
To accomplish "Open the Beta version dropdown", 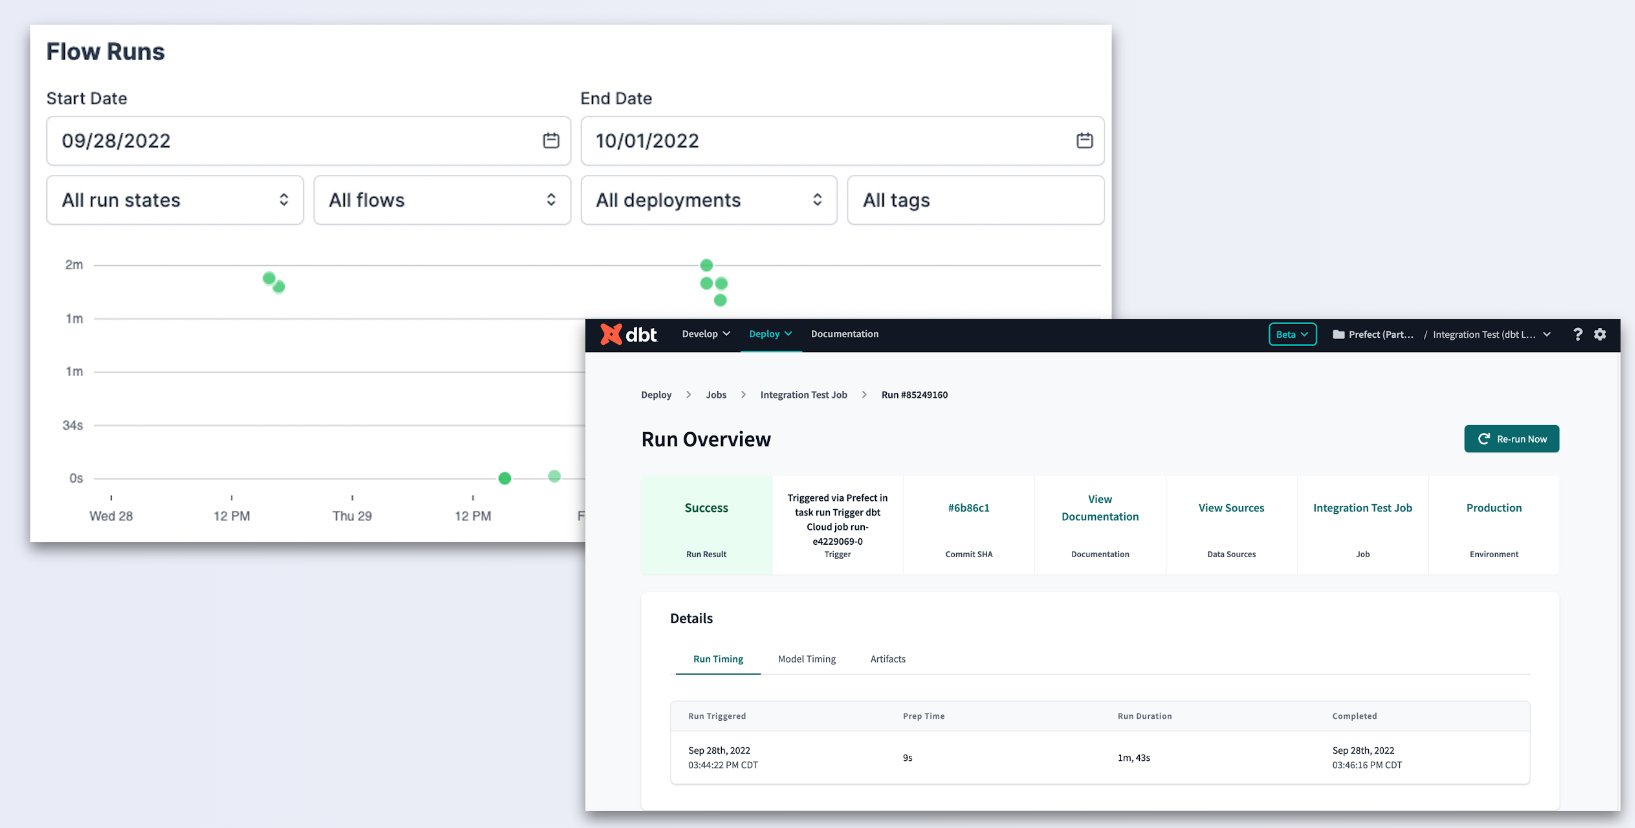I will click(1292, 334).
